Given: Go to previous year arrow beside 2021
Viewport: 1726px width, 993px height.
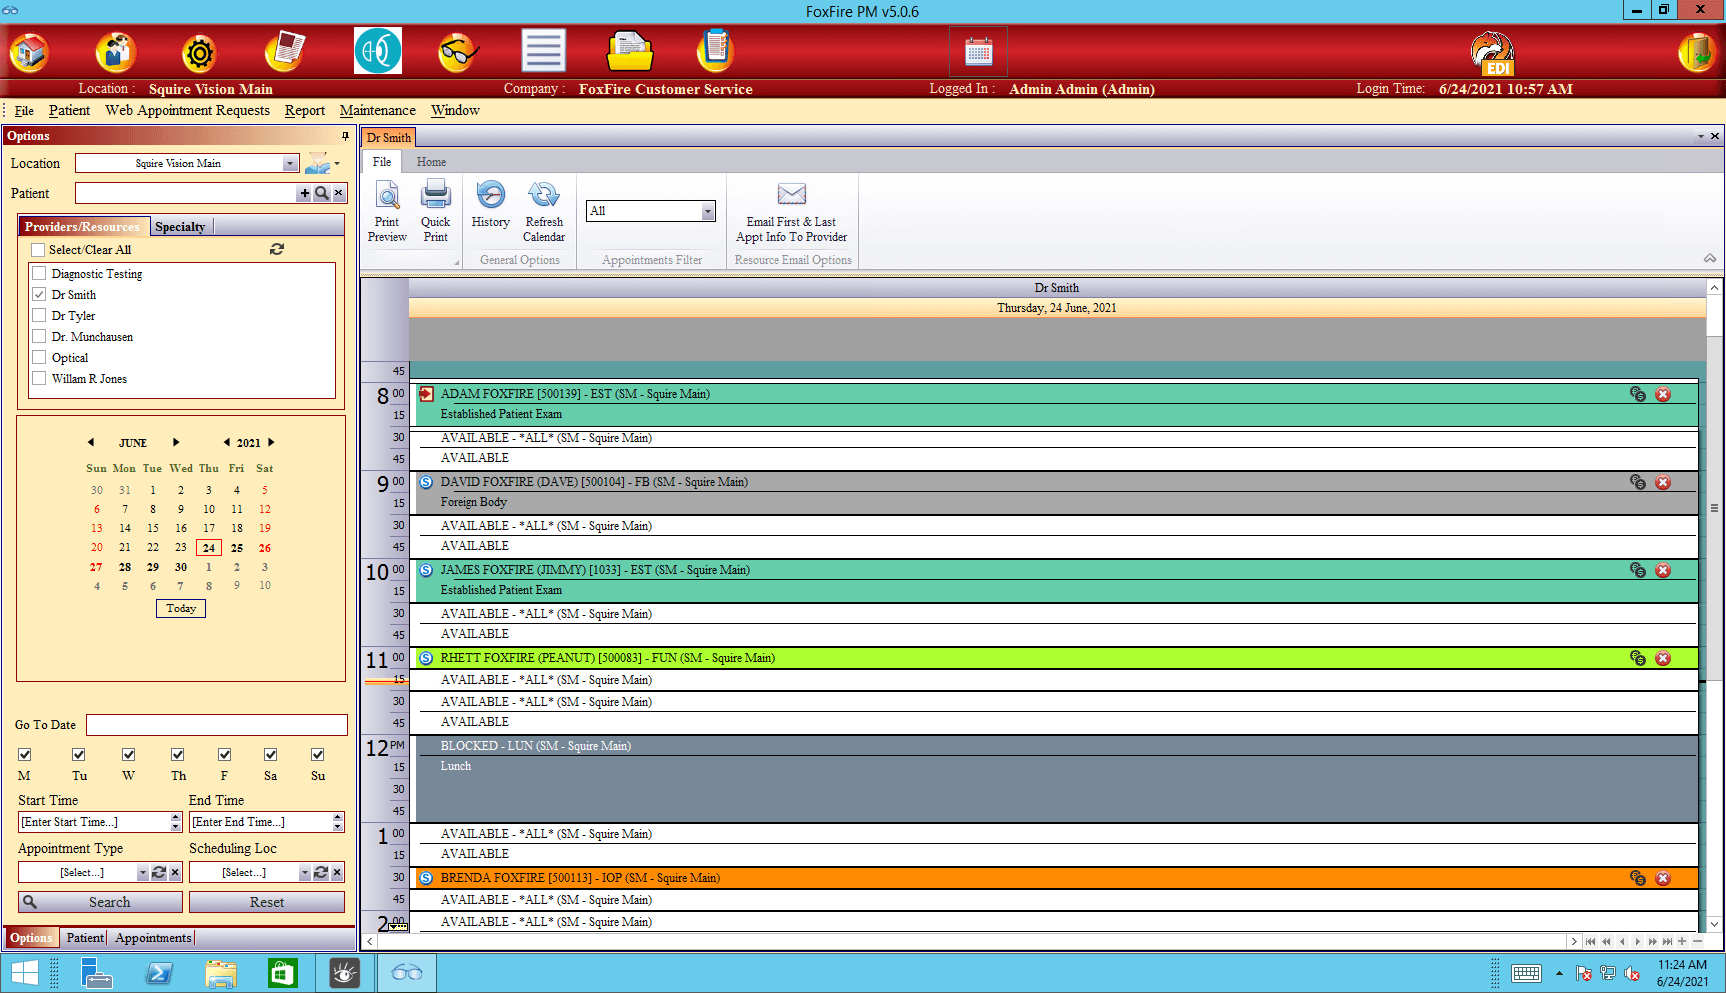Looking at the screenshot, I should point(227,442).
